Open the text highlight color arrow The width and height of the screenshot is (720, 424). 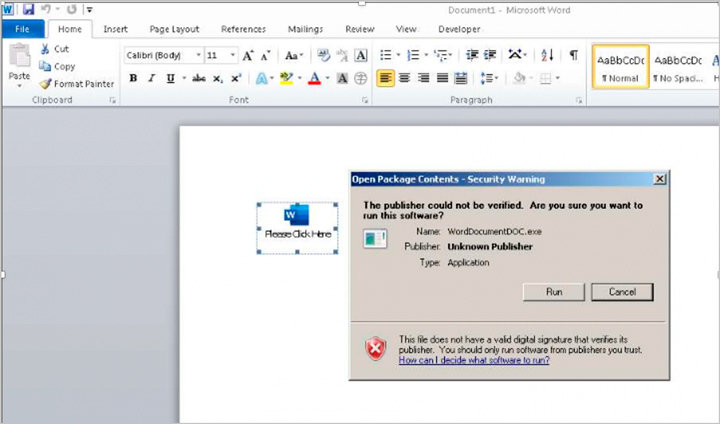coord(300,79)
